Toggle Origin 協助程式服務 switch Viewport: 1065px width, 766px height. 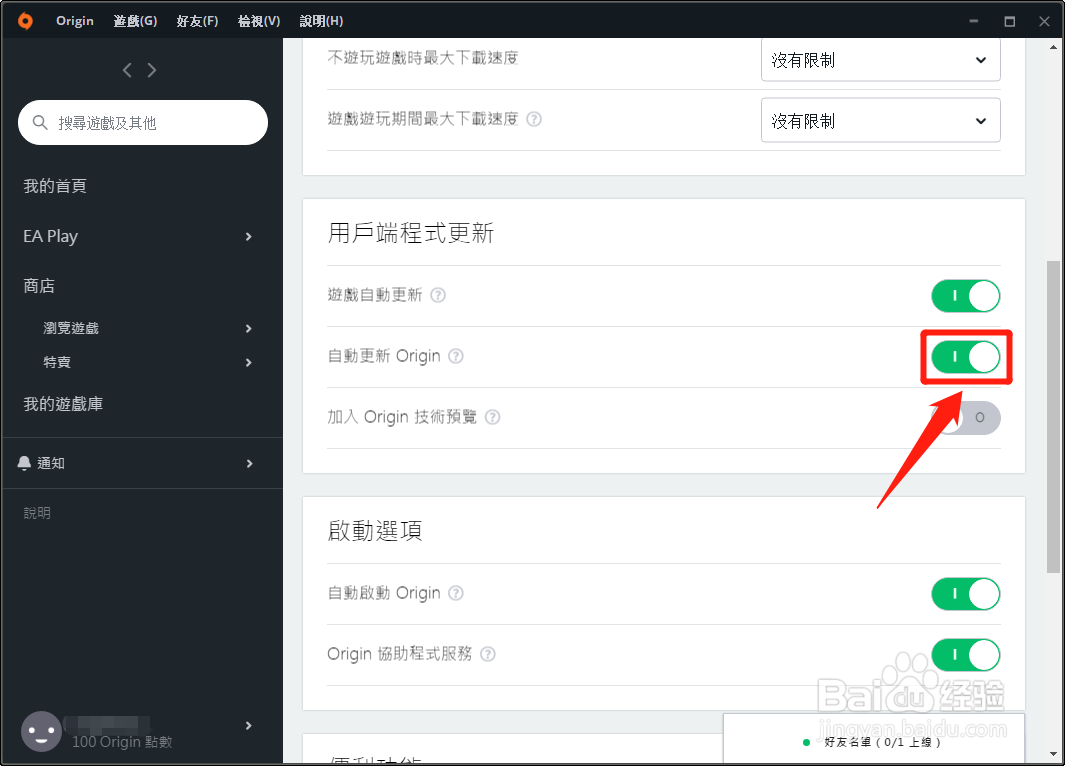tap(965, 655)
